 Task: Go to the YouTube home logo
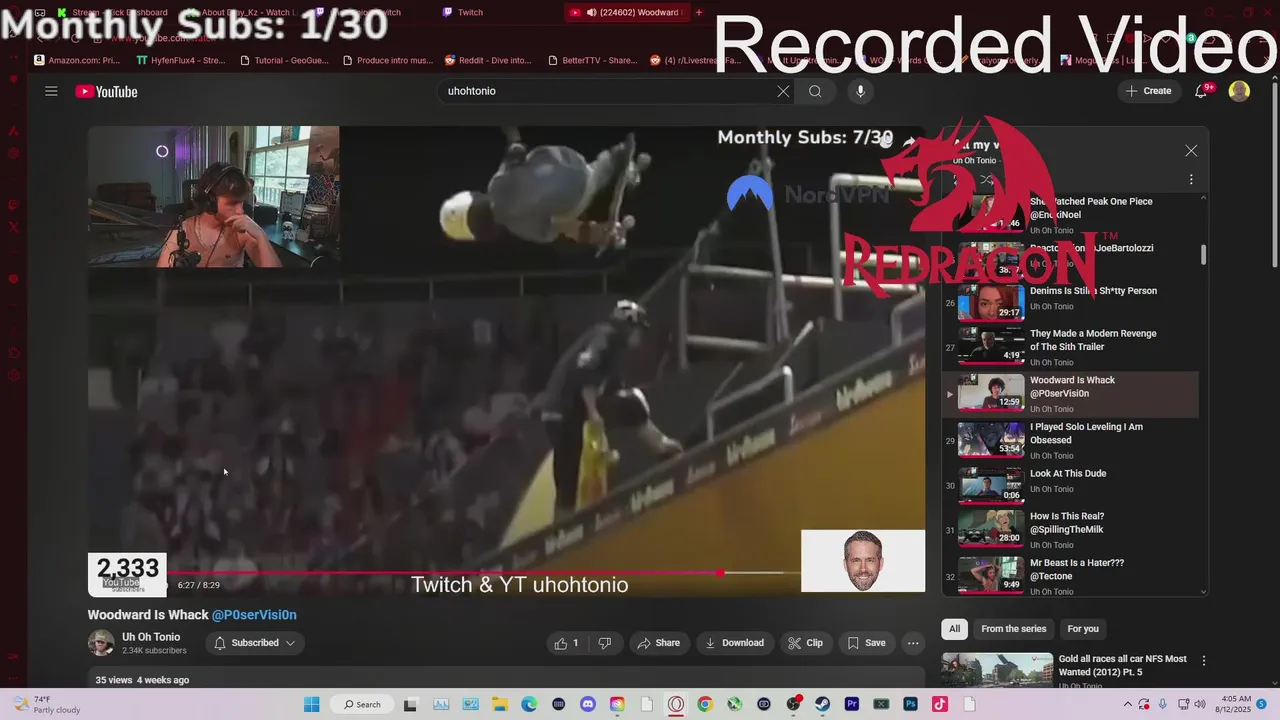[106, 92]
